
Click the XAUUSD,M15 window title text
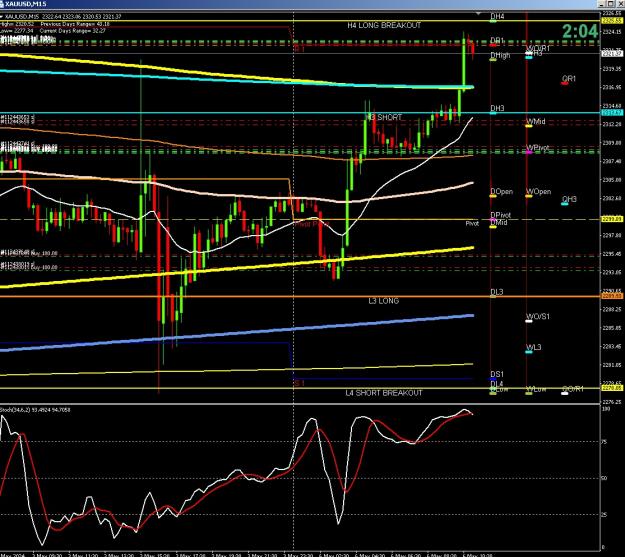coord(26,4)
